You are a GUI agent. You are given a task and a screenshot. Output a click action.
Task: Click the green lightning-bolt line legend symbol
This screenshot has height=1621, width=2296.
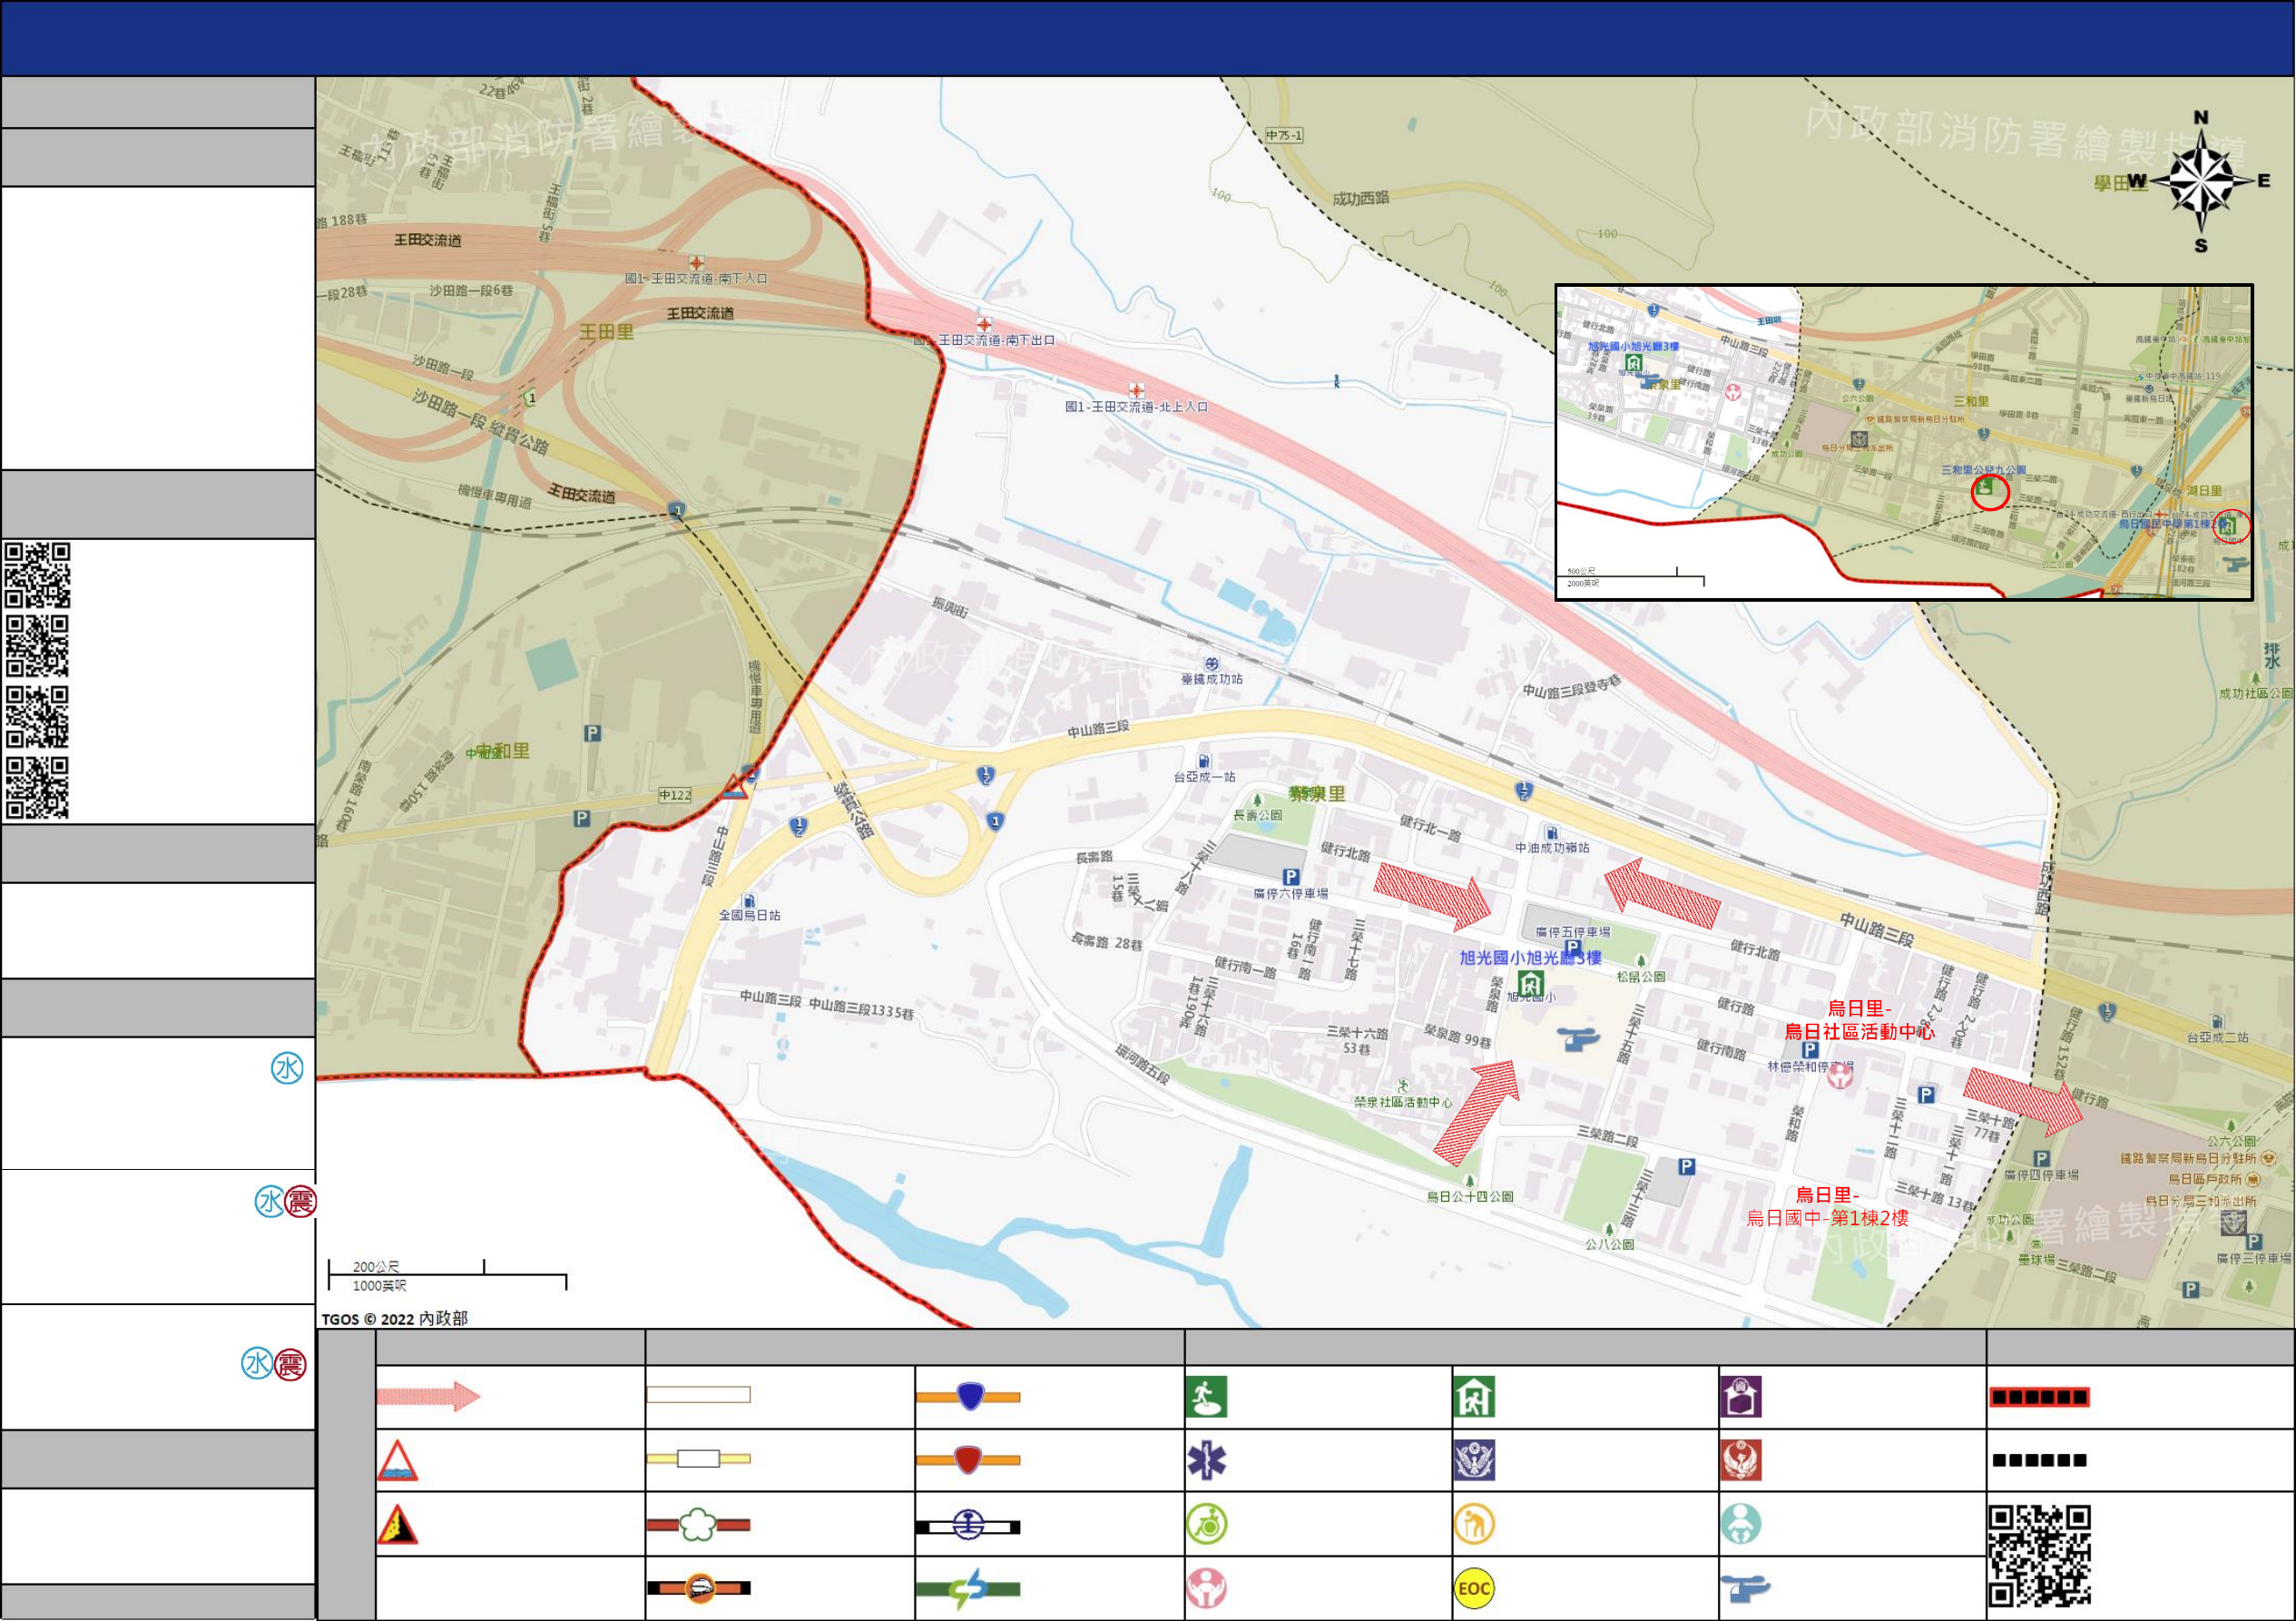pos(968,1588)
